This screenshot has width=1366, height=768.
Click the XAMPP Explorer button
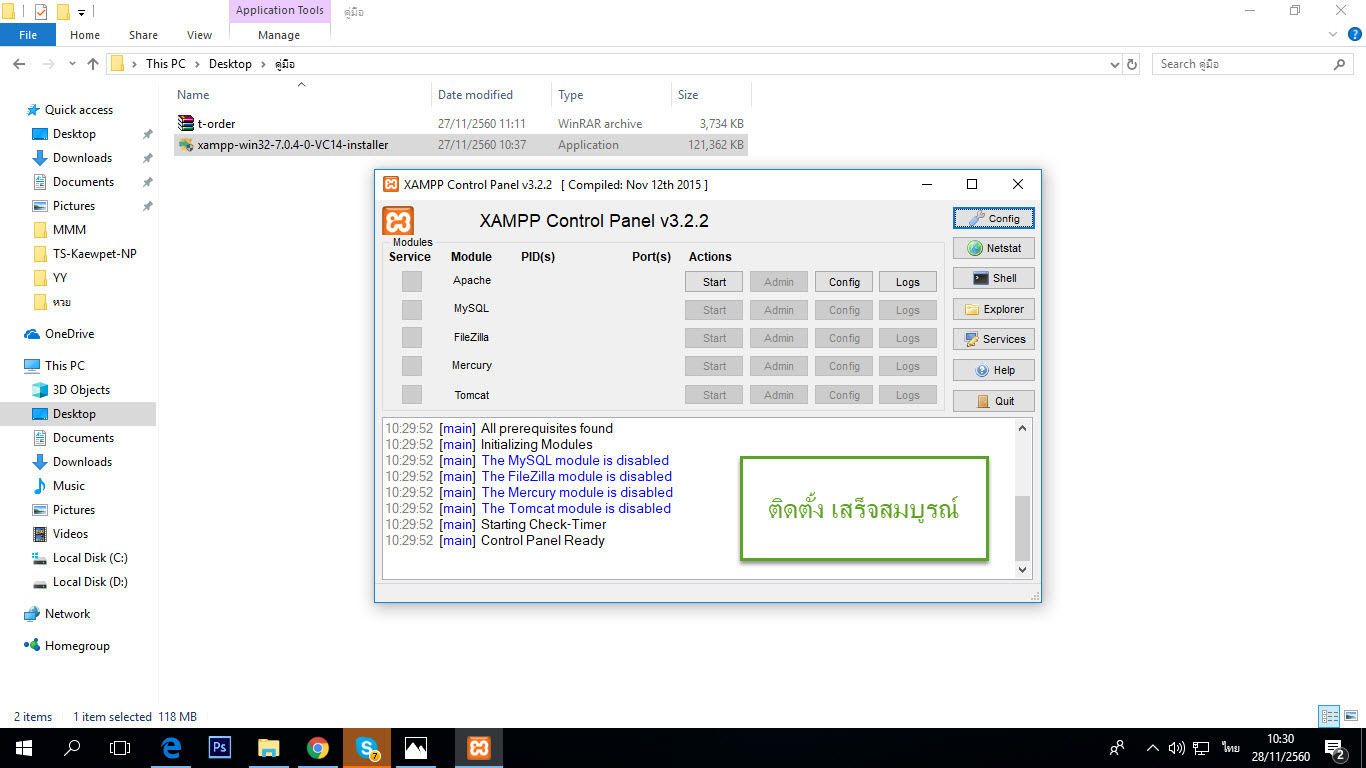994,309
